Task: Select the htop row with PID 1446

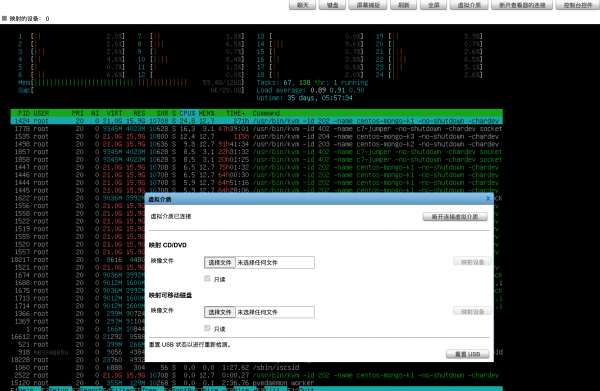Action: [x=256, y=175]
